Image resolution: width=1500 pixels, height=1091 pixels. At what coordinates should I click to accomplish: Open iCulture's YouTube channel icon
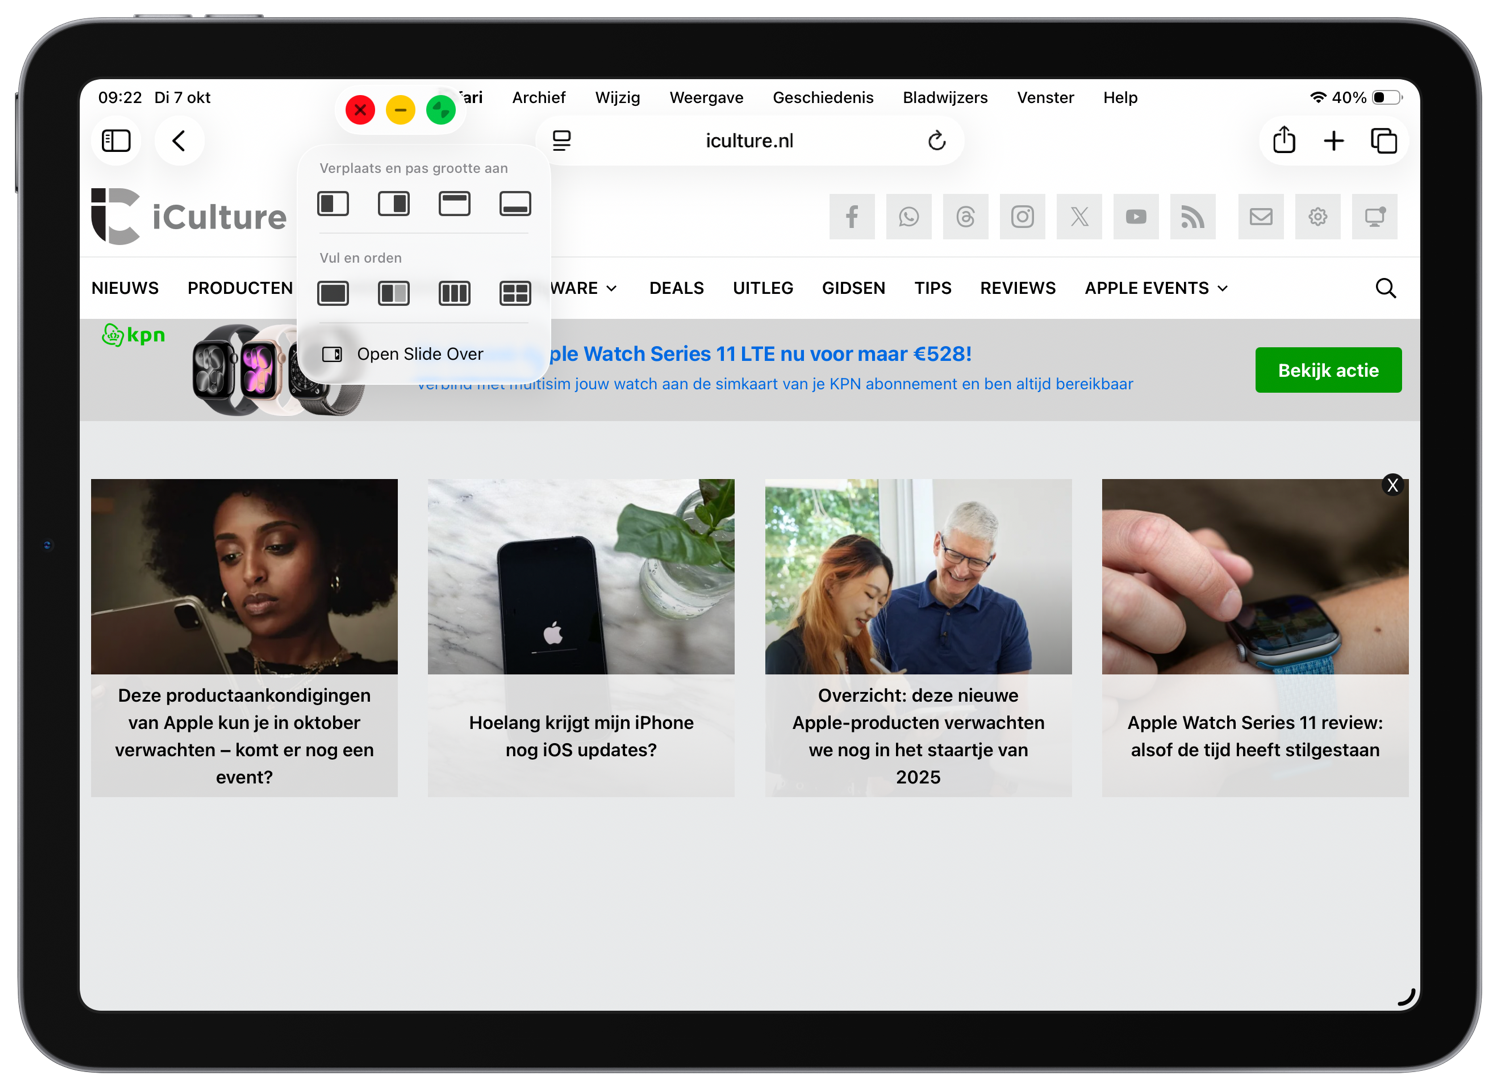1136,217
